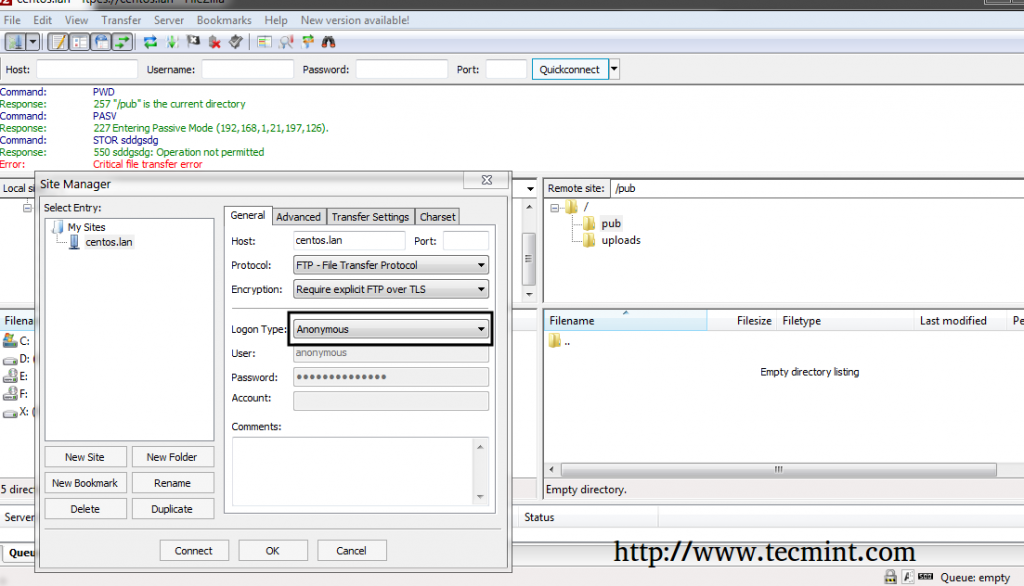Image resolution: width=1024 pixels, height=586 pixels.
Task: Switch to the Advanced tab
Action: pos(298,216)
